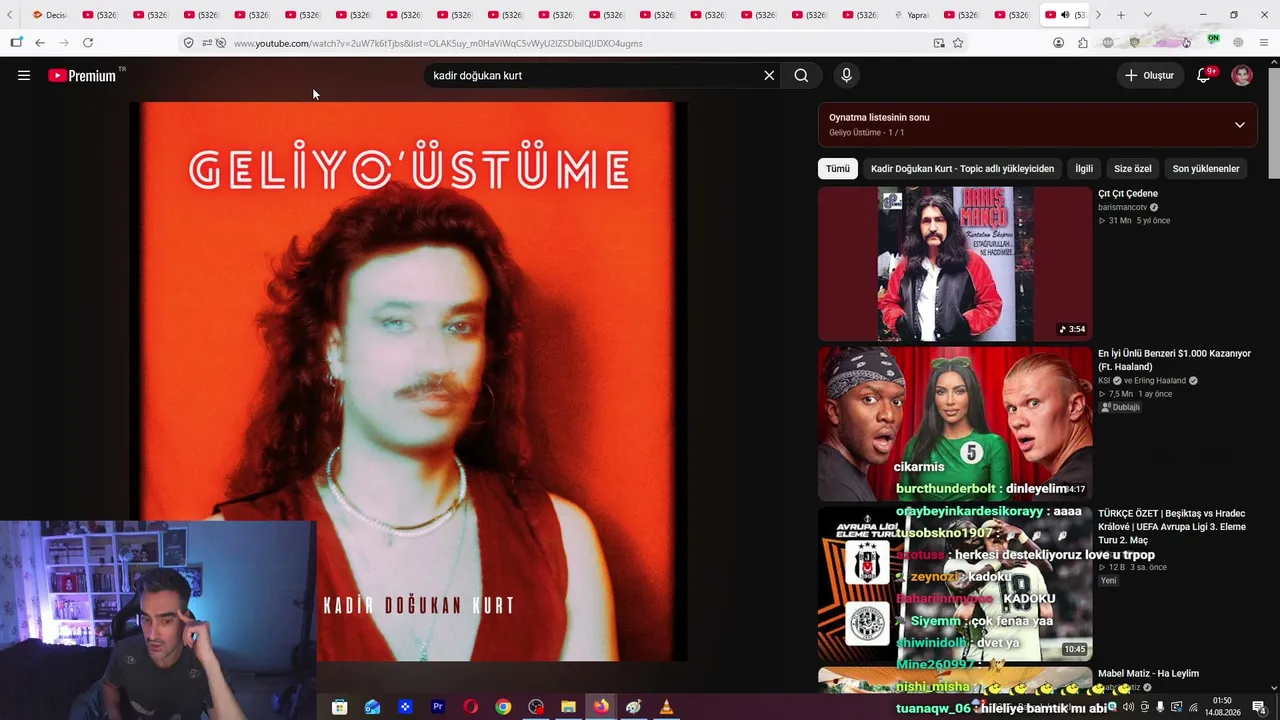Reload the page with the refresh icon
Viewport: 1280px width, 720px height.
[x=88, y=43]
